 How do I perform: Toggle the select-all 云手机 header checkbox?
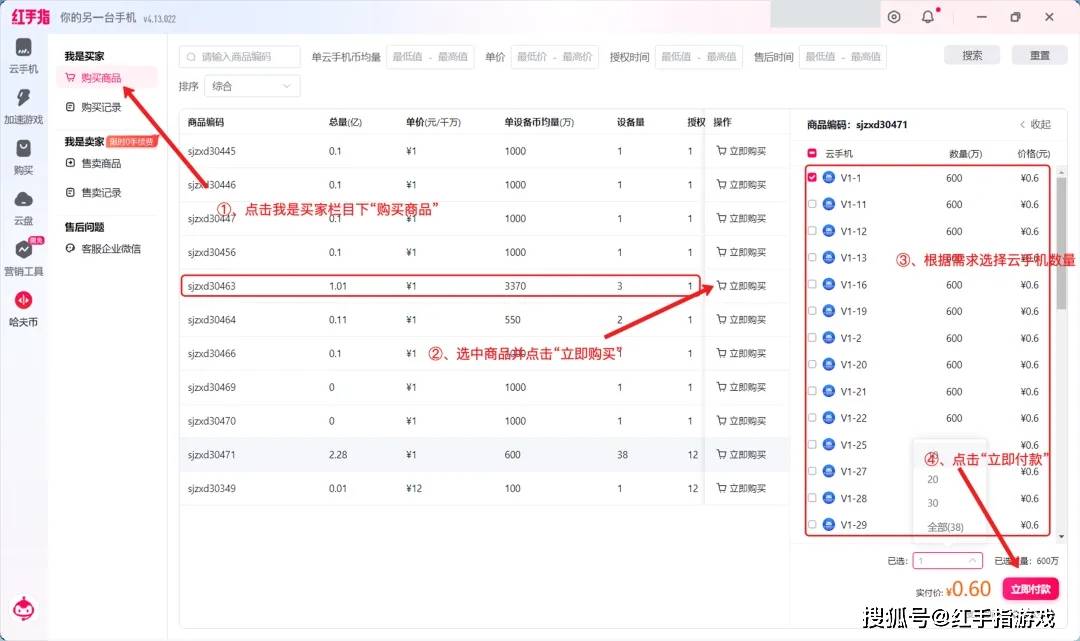[812, 153]
